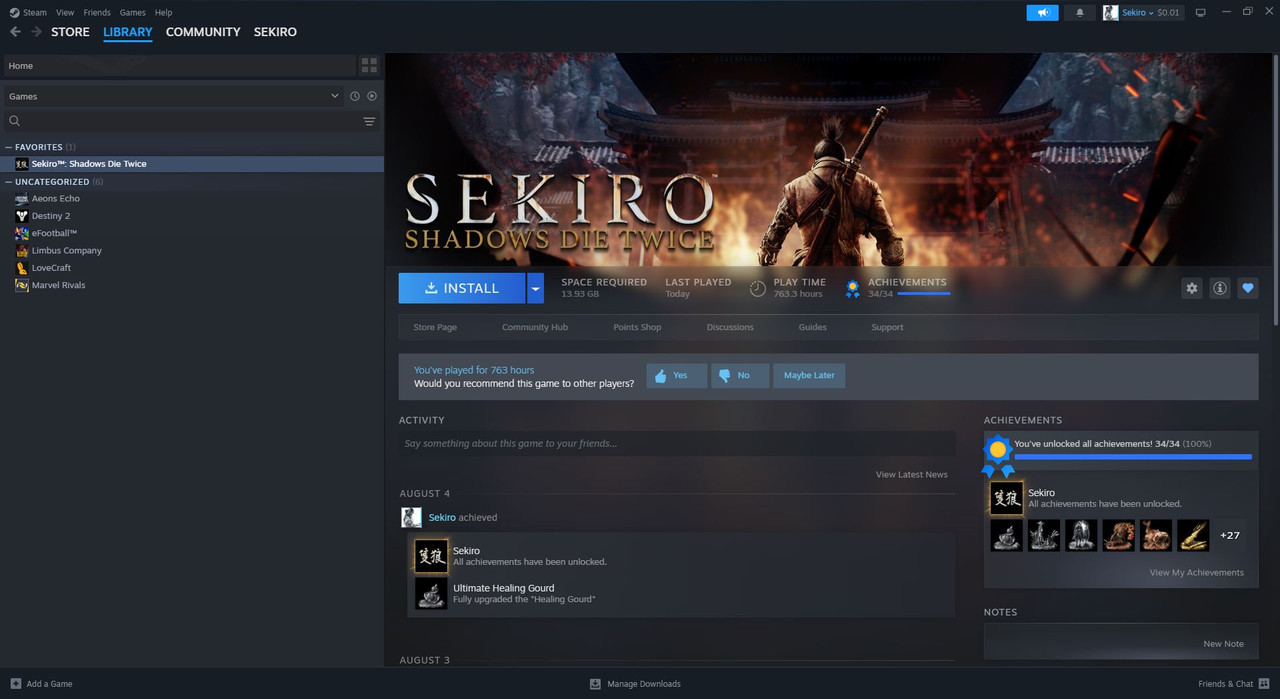
Task: Click View My Achievements
Action: (1197, 573)
